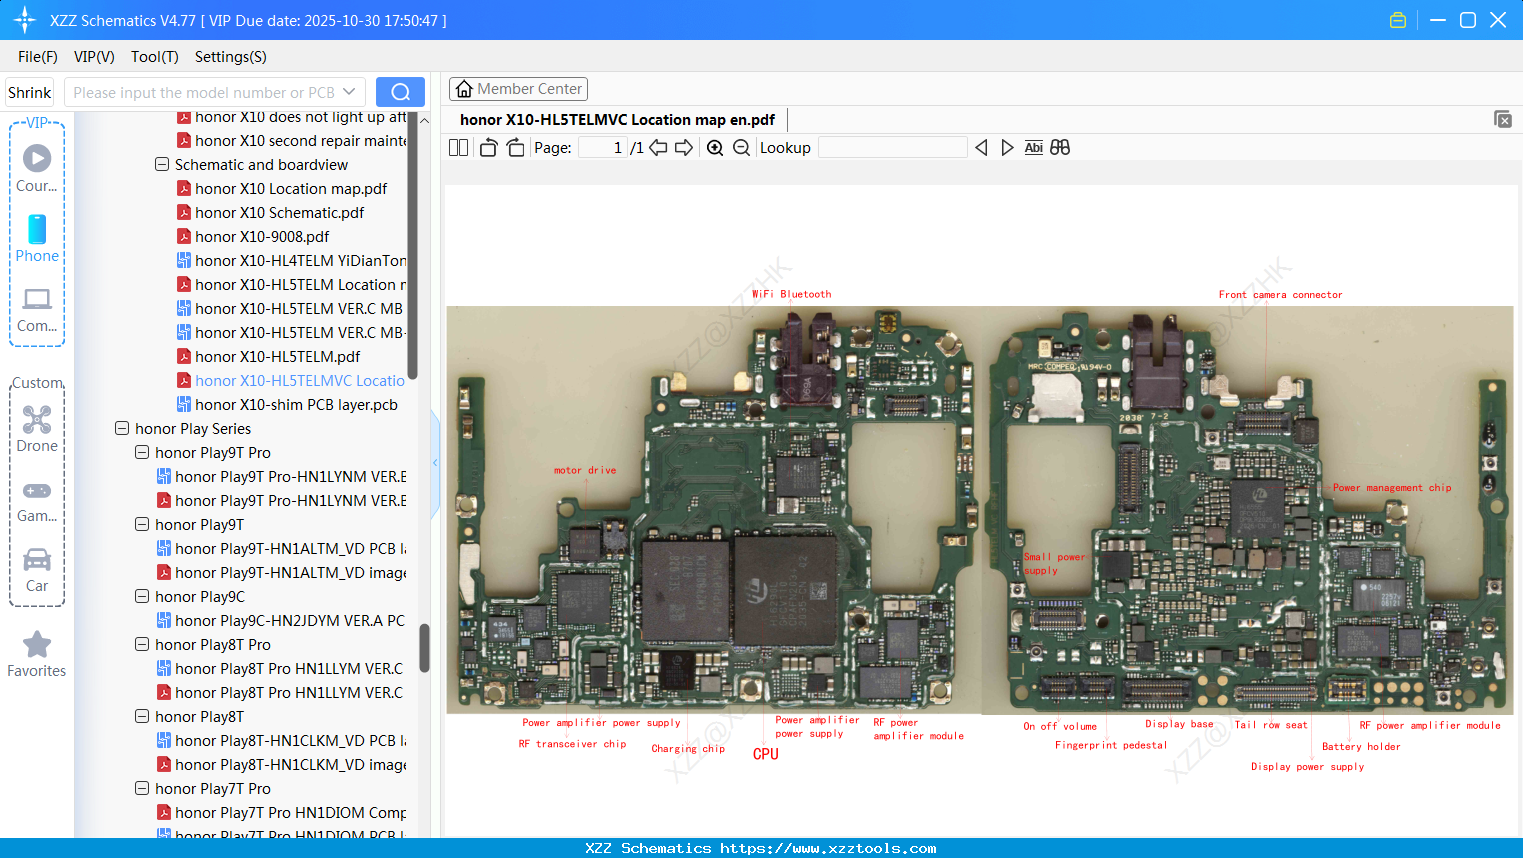Open honor X10 Schematic.pdf
Screen dimensions: 1523x858
(x=280, y=212)
